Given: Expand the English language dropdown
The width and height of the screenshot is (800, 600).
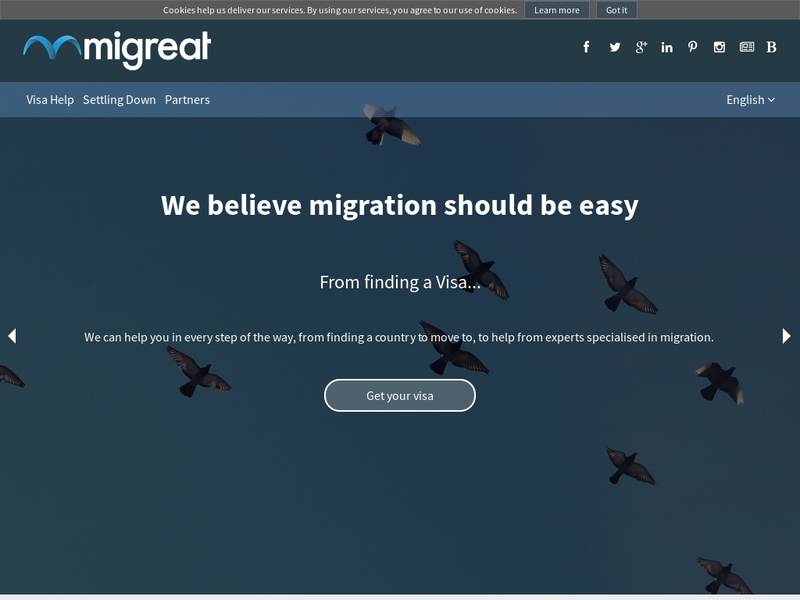Looking at the screenshot, I should pos(751,99).
